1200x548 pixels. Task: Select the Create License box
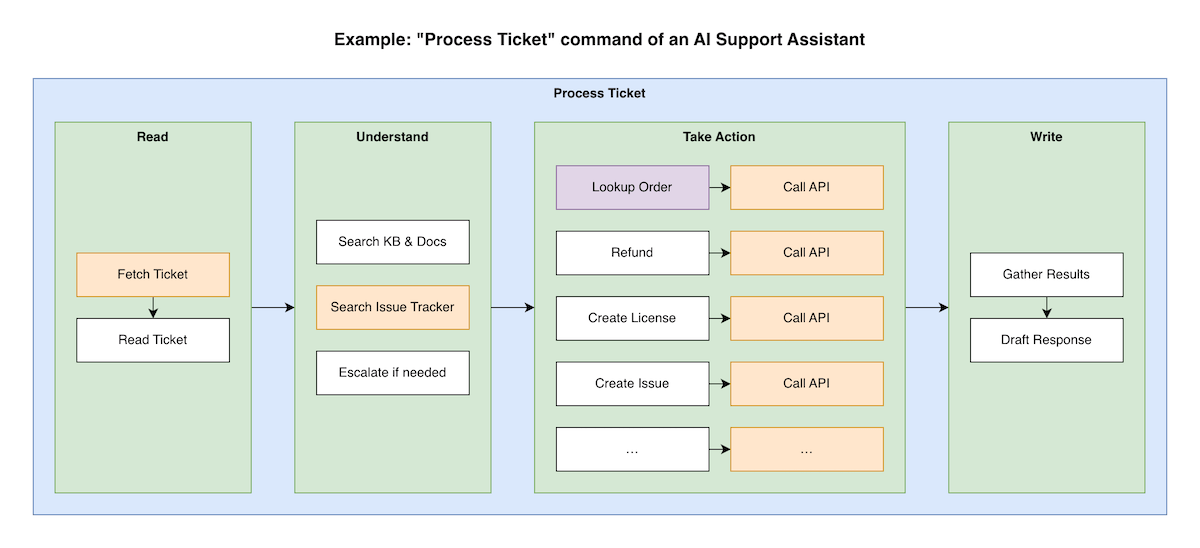click(632, 318)
